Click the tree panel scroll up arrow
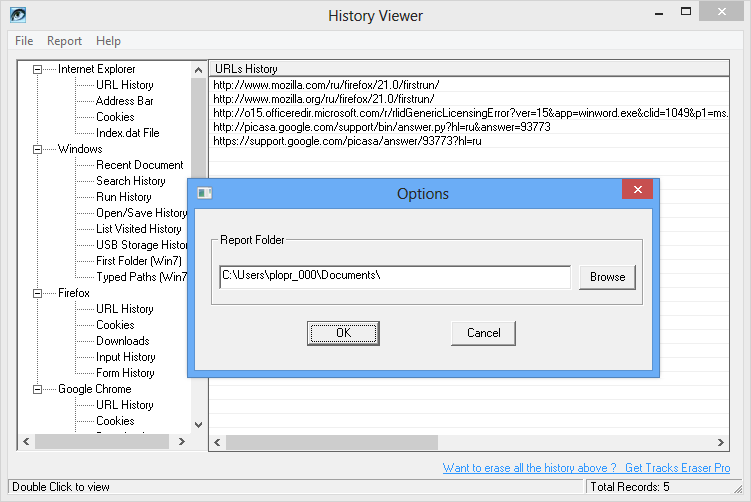Screen dimensions: 751x502 pos(198,70)
